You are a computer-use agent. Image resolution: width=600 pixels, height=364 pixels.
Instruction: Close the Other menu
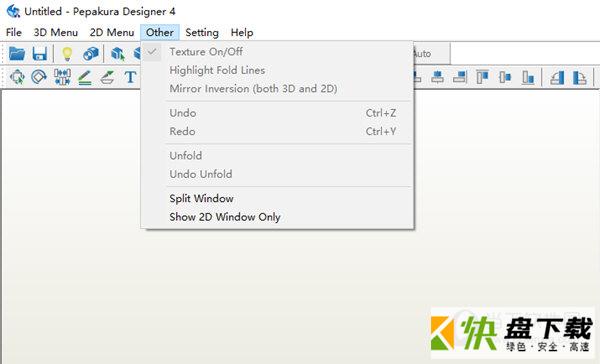click(160, 33)
